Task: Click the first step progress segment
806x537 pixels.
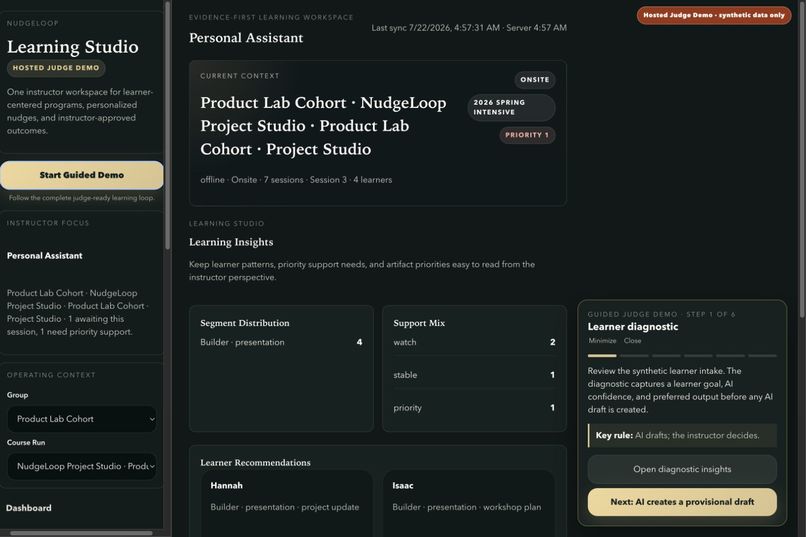Action: (x=602, y=356)
